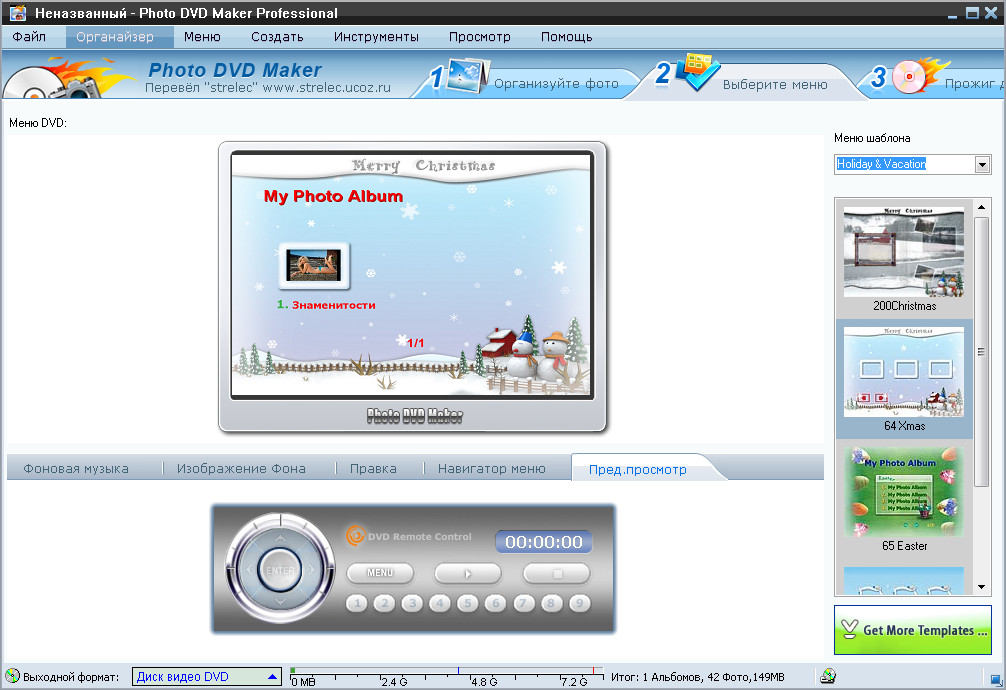
Task: Click the output format disc icon
Action: coord(12,676)
